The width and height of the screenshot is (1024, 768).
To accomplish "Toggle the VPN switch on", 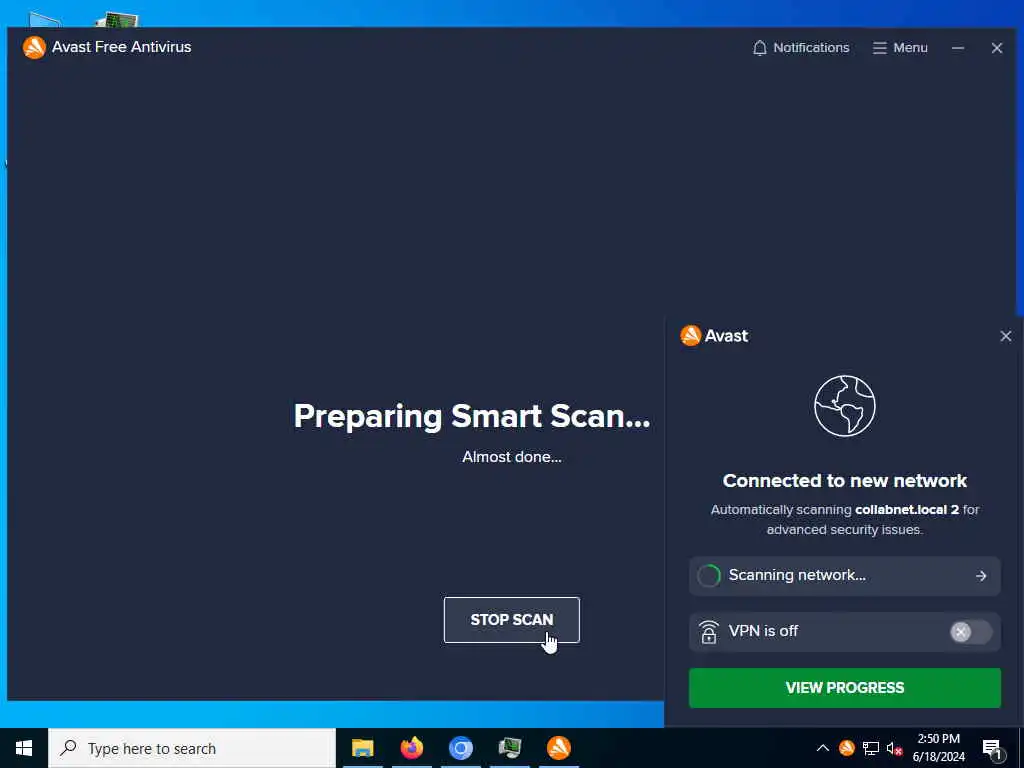I will click(x=970, y=632).
